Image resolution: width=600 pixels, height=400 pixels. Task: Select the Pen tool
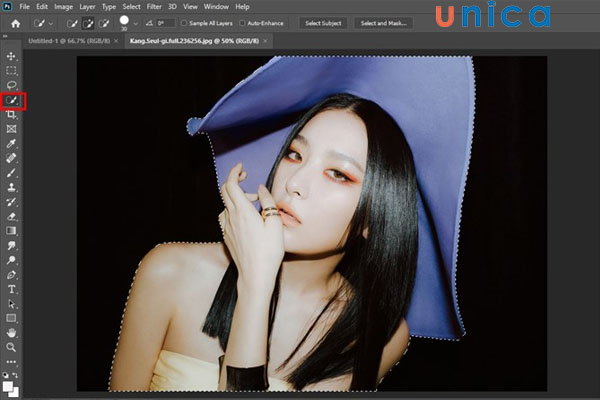[11, 275]
